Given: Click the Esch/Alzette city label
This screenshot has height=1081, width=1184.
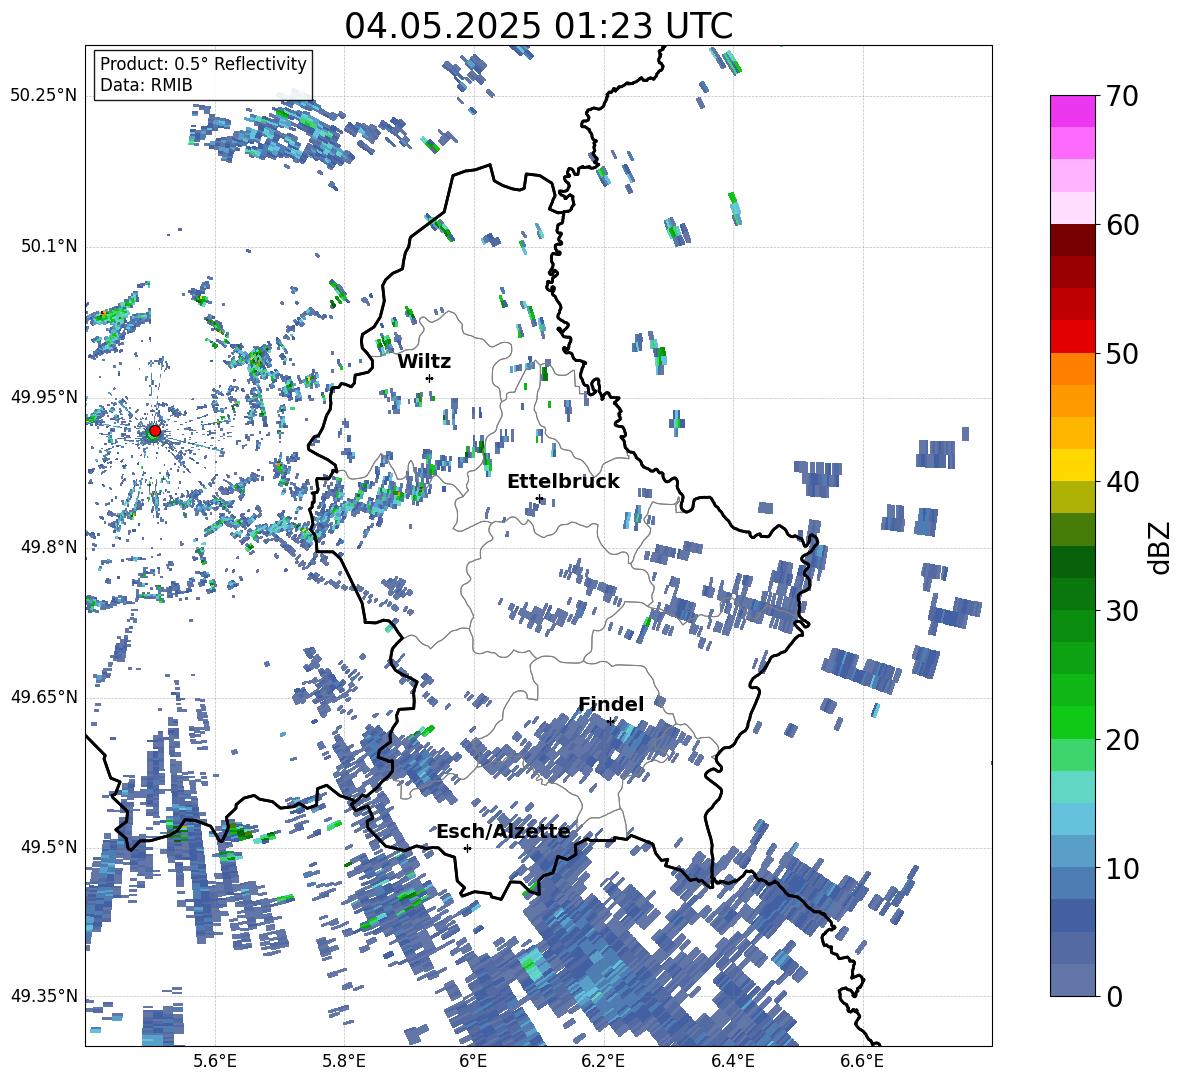Looking at the screenshot, I should pyautogui.click(x=503, y=831).
